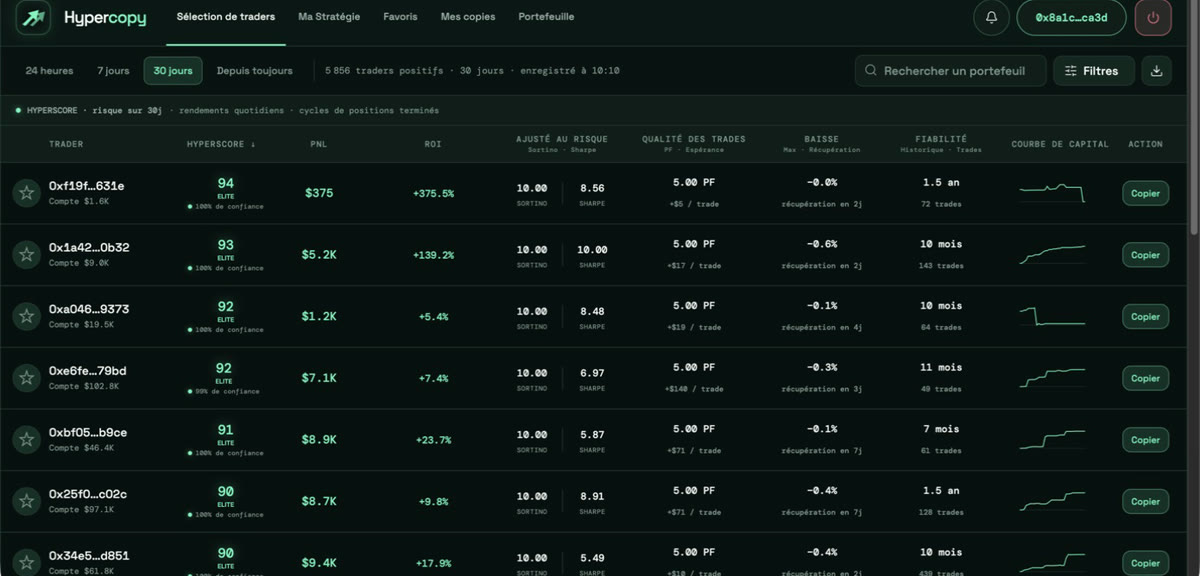Open capital curve of 0xe6fe…79bd

1052,378
